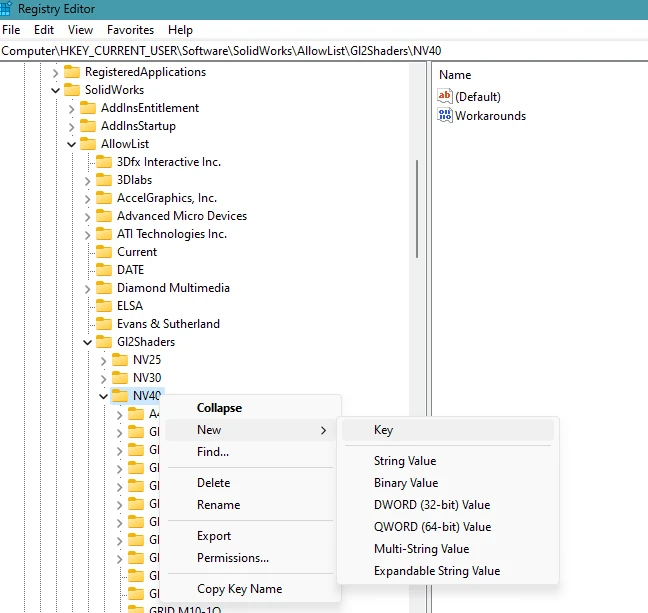Click the AllowList folder icon
648x613 pixels.
click(88, 144)
